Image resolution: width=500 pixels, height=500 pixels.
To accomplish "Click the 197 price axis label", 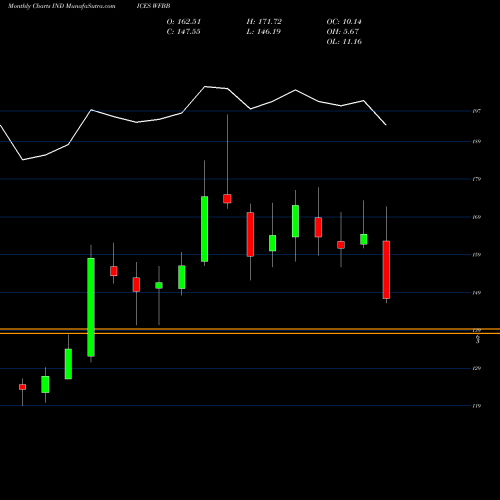I will tap(477, 111).
